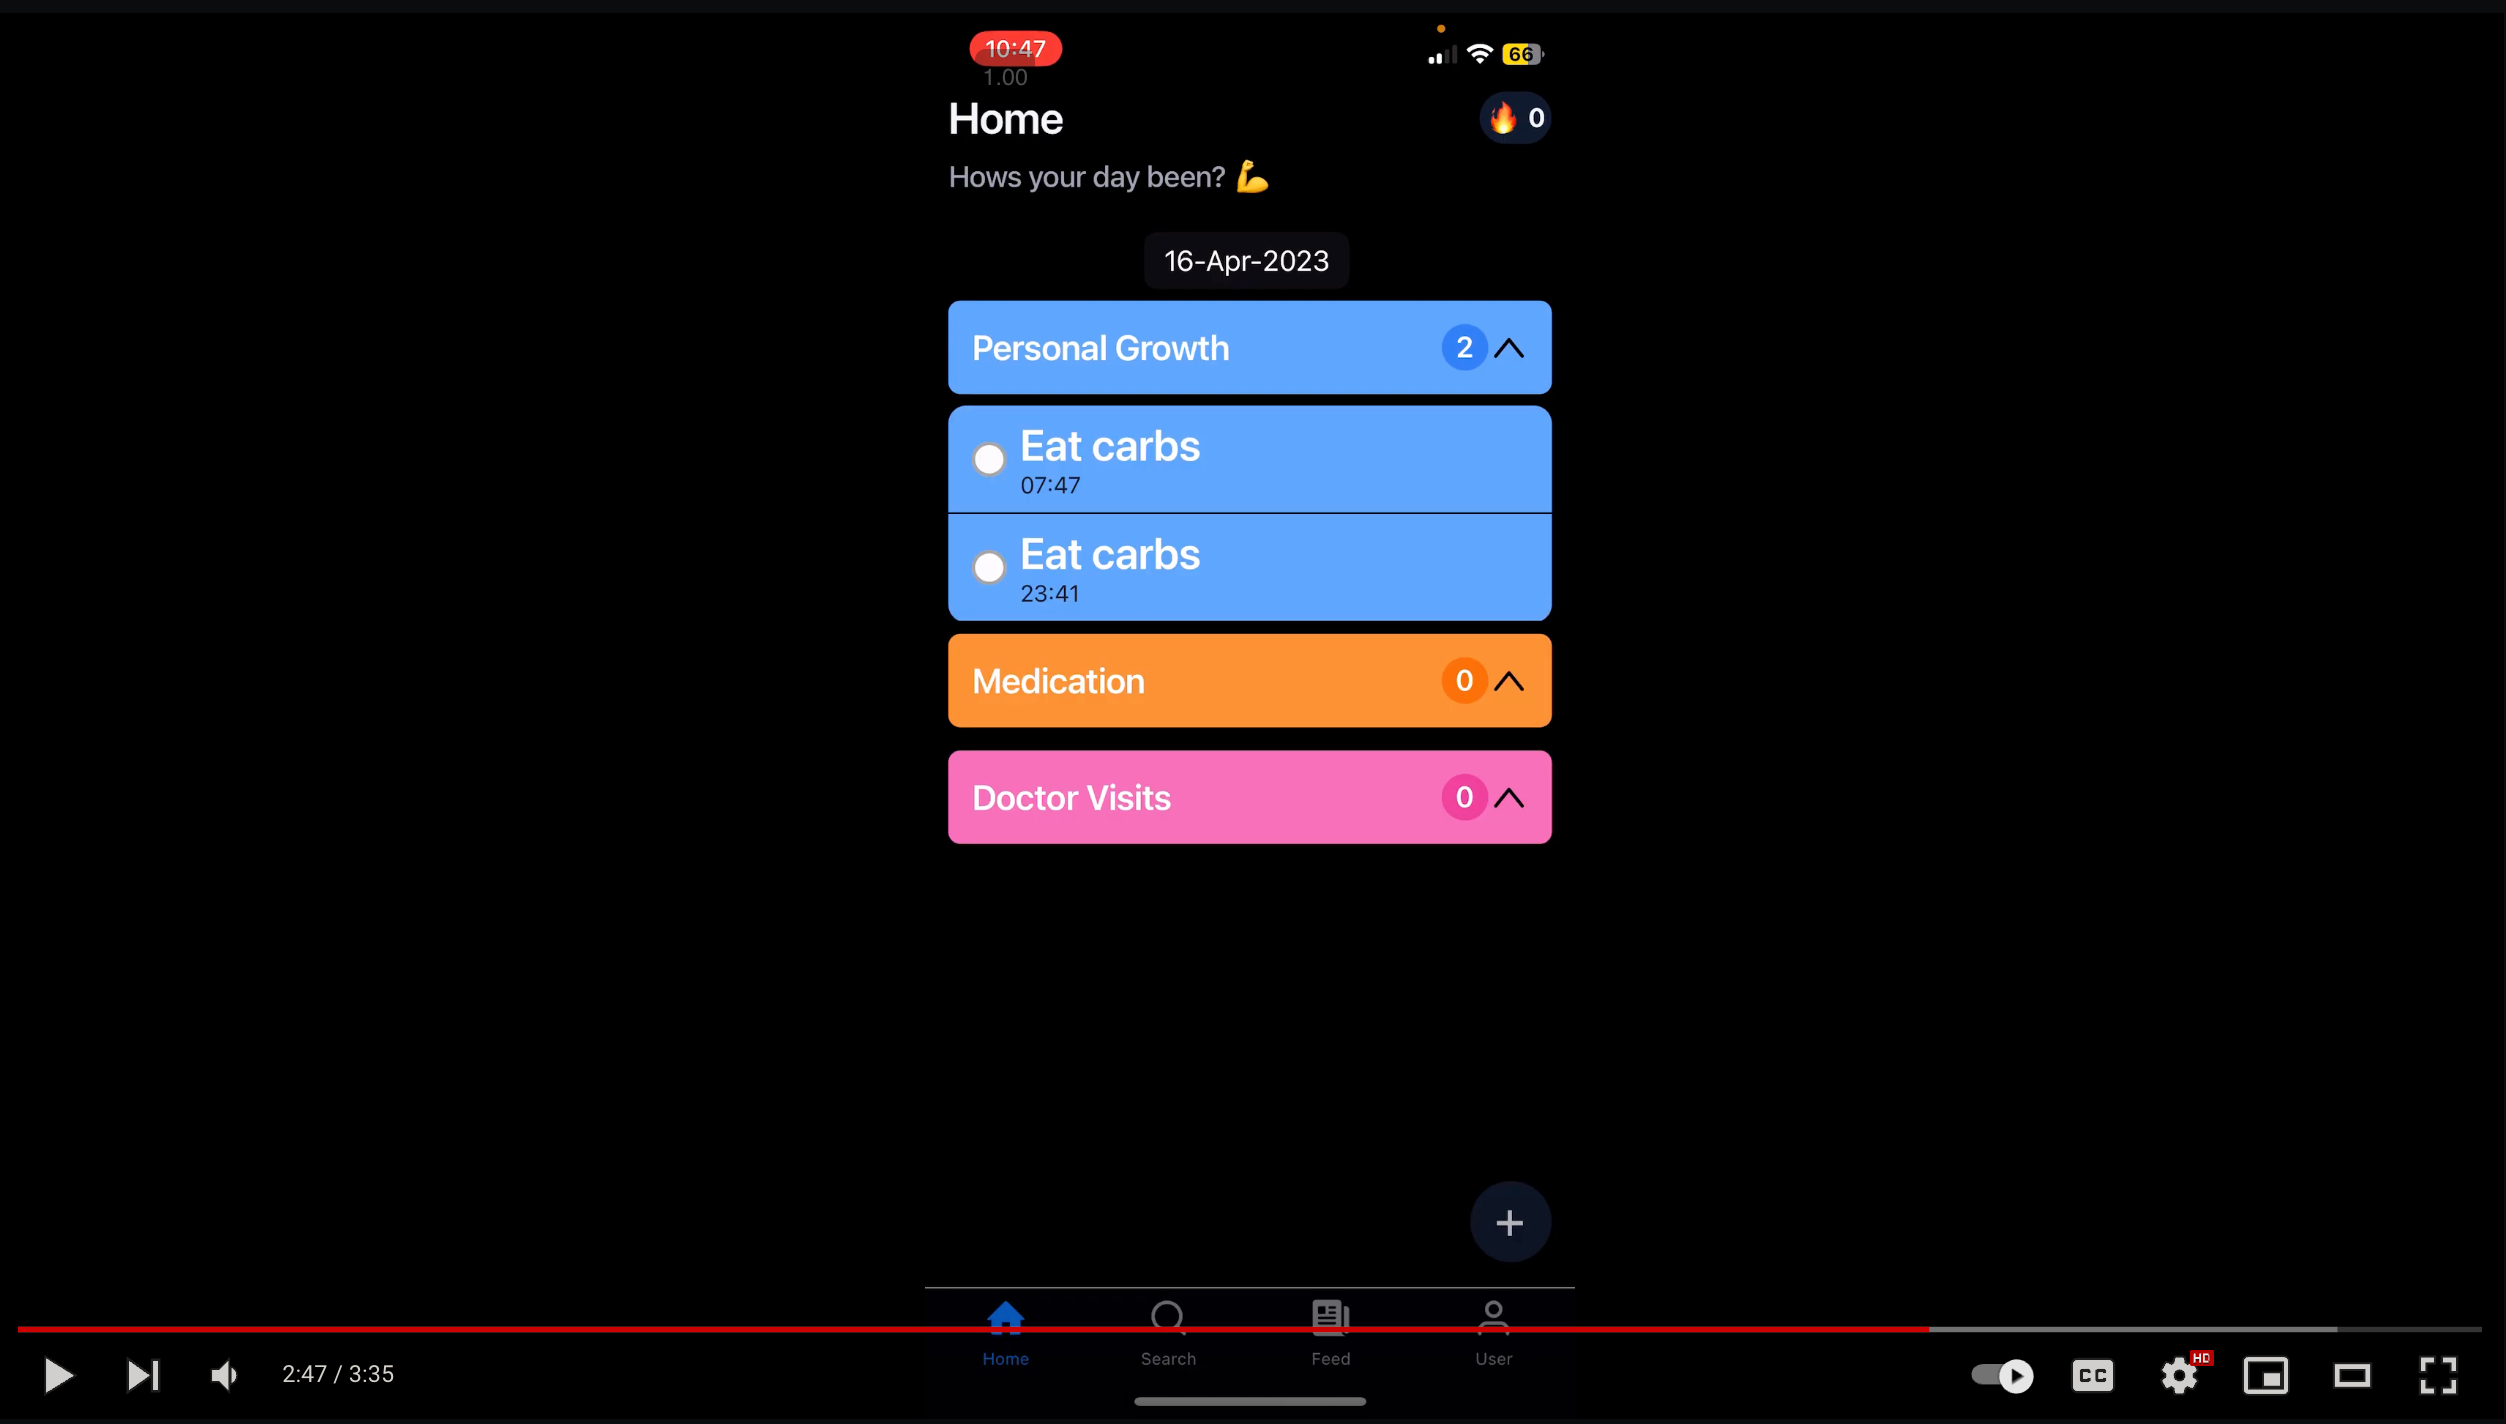Skip to next video

[x=143, y=1375]
